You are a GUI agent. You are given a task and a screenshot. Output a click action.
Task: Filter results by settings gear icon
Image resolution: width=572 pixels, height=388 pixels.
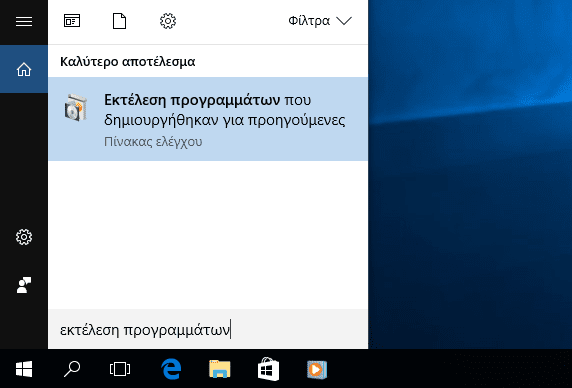pos(168,21)
